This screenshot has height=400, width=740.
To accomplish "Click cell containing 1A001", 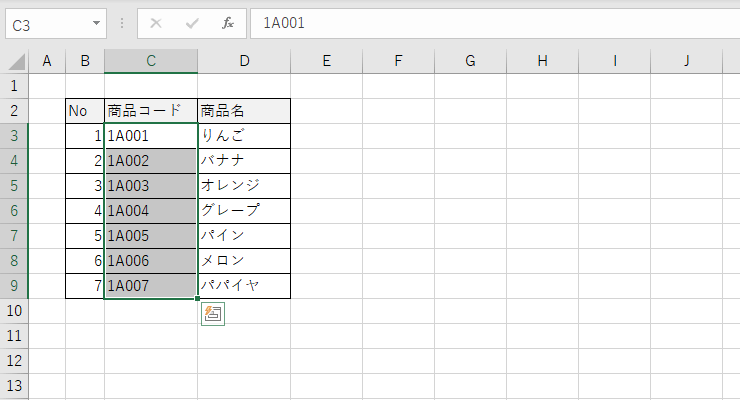I will tap(151, 136).
